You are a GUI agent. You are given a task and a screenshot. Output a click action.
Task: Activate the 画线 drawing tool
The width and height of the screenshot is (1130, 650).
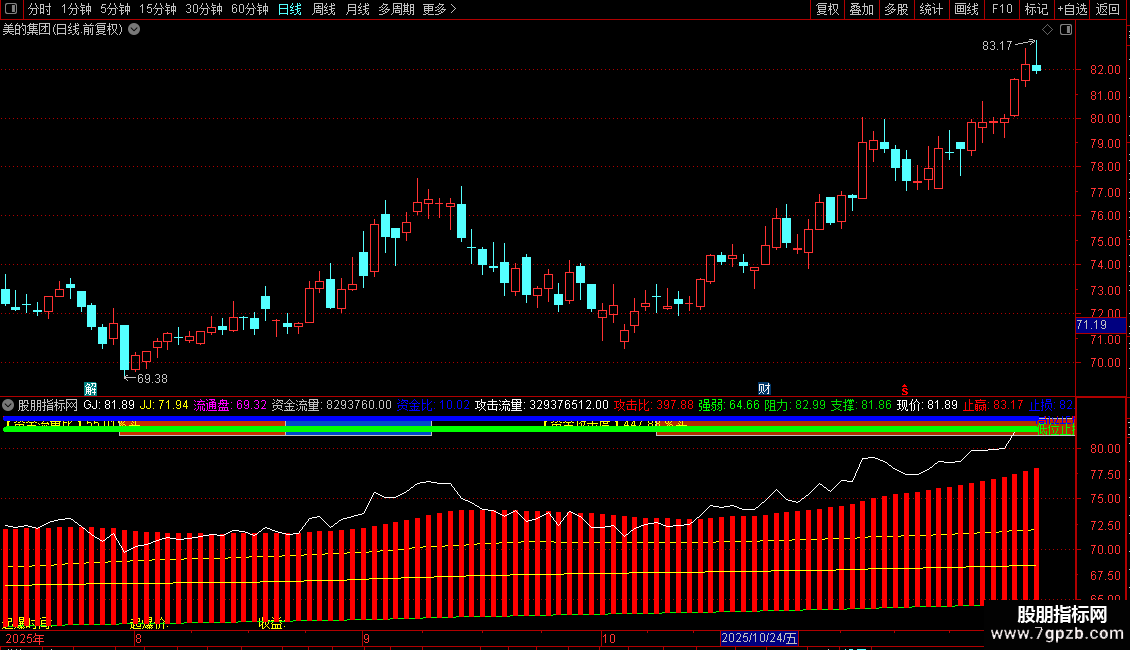[966, 9]
